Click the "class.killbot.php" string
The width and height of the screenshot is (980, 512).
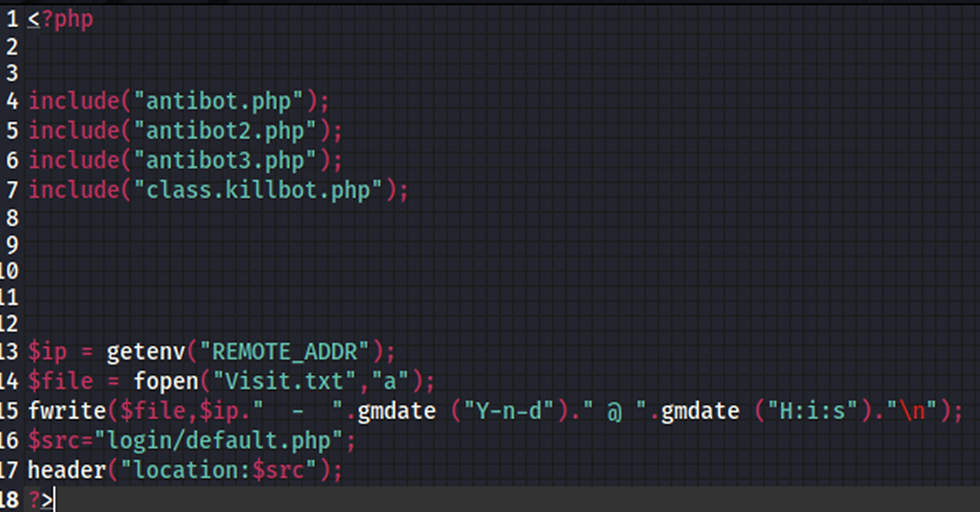pos(259,190)
